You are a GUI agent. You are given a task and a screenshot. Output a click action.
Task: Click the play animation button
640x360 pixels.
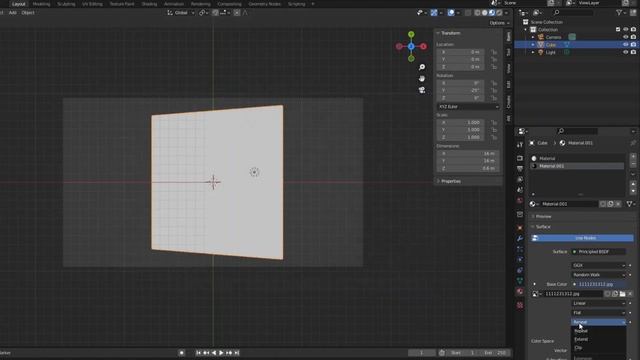coord(221,353)
